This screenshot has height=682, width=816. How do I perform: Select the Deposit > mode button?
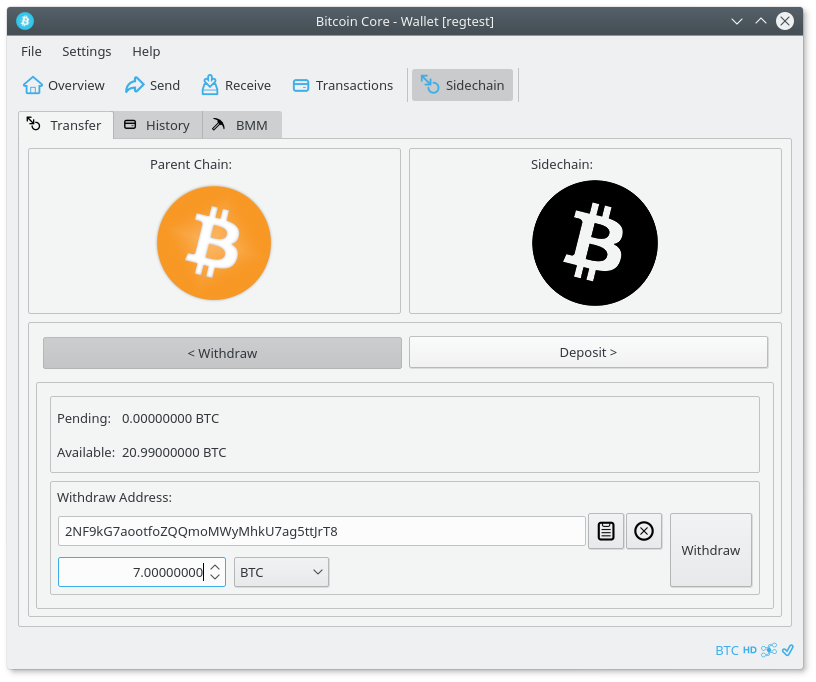pos(588,352)
